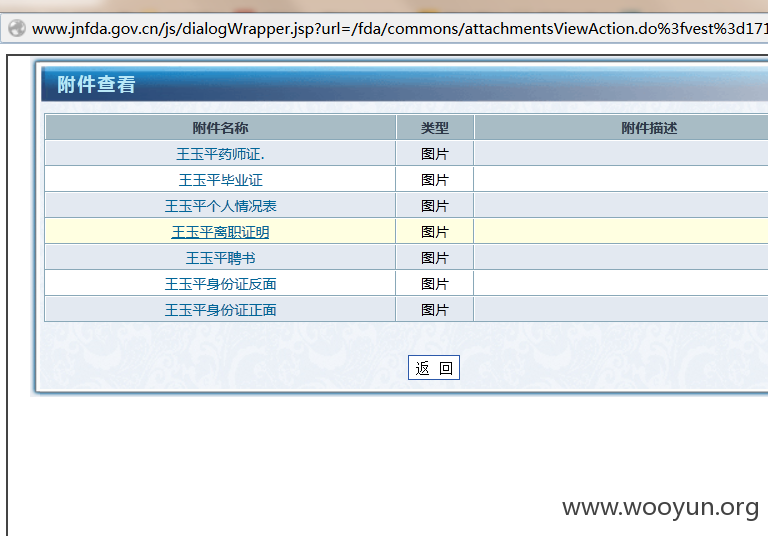Screen dimensions: 768x536
Task: Click the 类型 column header
Action: (435, 128)
